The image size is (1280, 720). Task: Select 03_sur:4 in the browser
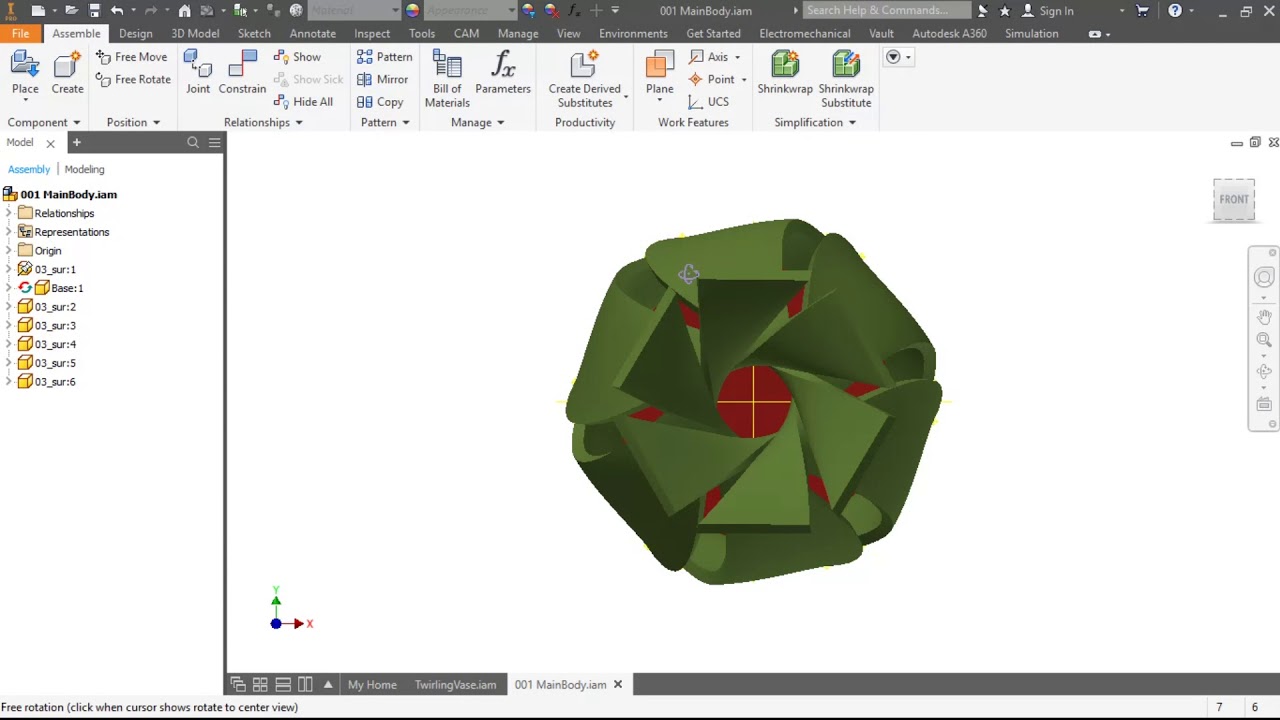coord(55,344)
